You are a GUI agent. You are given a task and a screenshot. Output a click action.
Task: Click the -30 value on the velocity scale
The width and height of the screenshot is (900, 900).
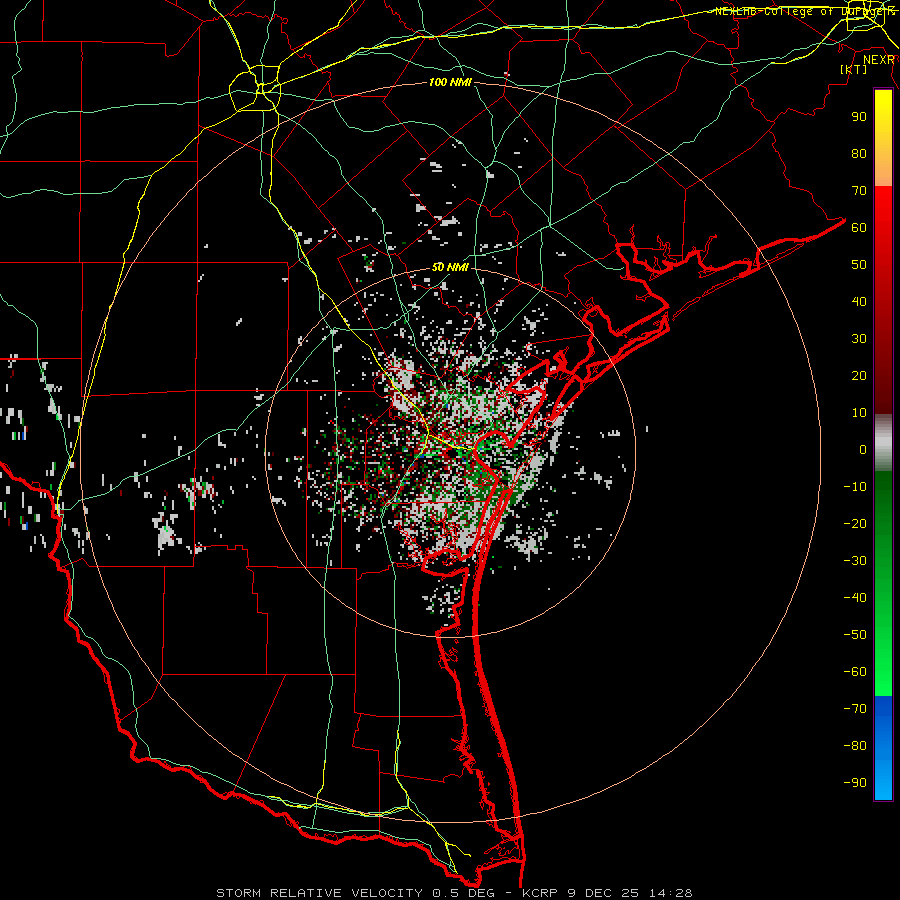point(855,561)
